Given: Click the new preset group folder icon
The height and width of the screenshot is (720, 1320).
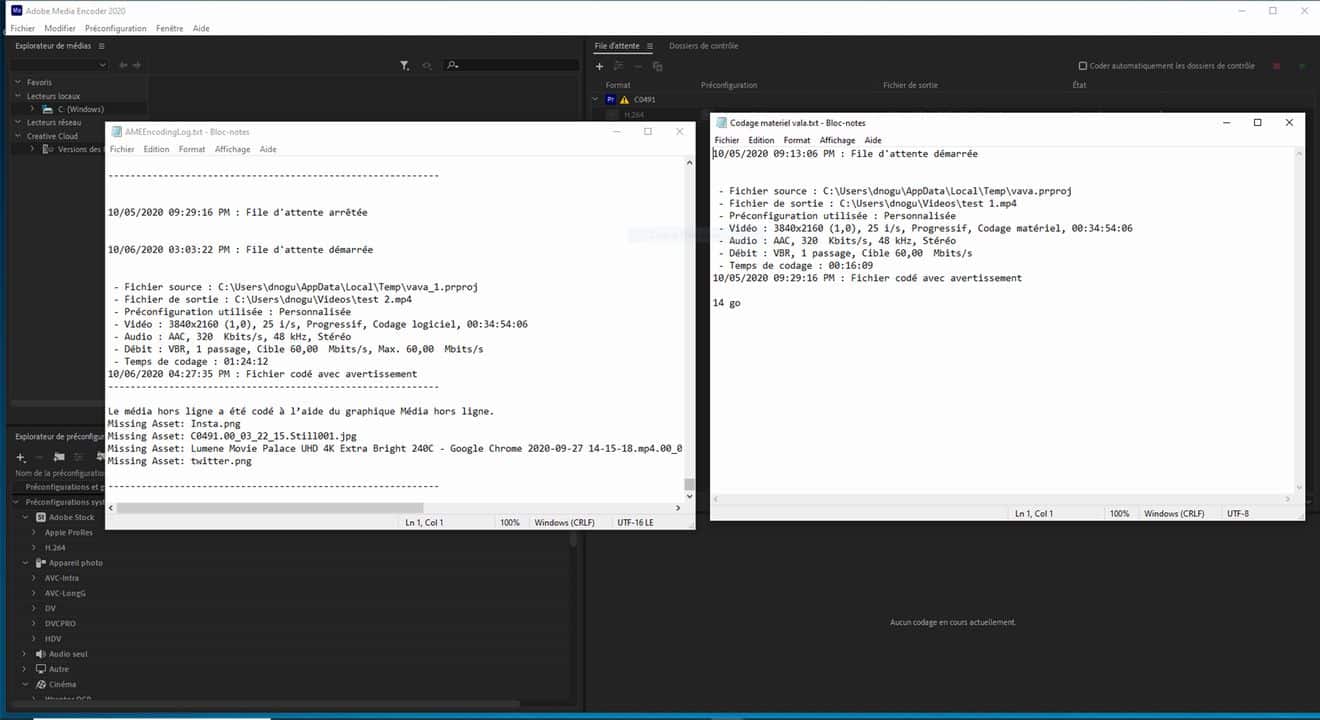Looking at the screenshot, I should [x=59, y=457].
